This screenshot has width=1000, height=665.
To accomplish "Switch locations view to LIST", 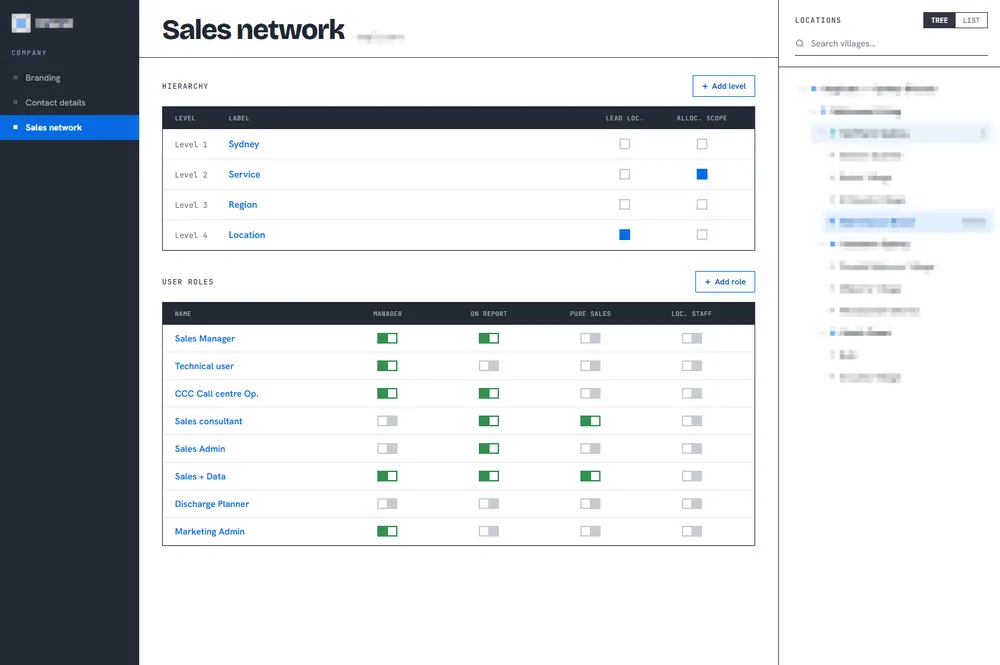I will 971,20.
